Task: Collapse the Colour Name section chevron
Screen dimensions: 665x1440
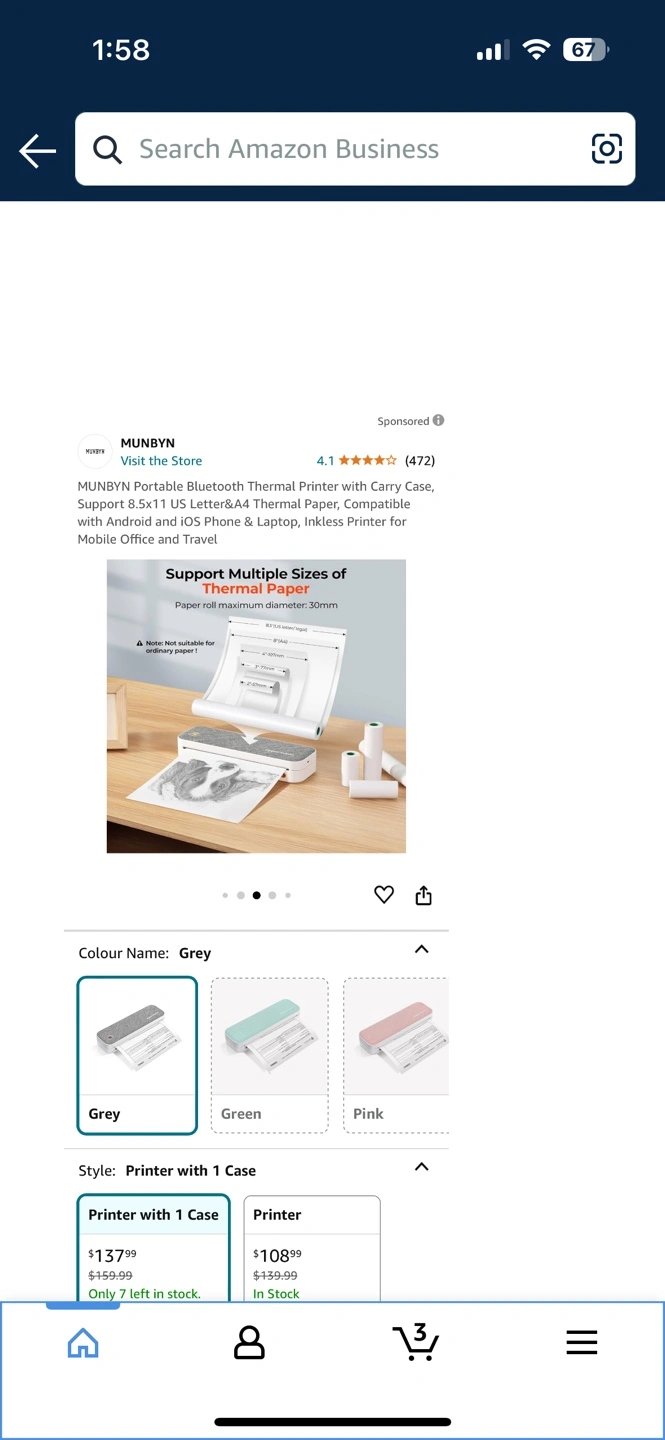Action: [422, 950]
